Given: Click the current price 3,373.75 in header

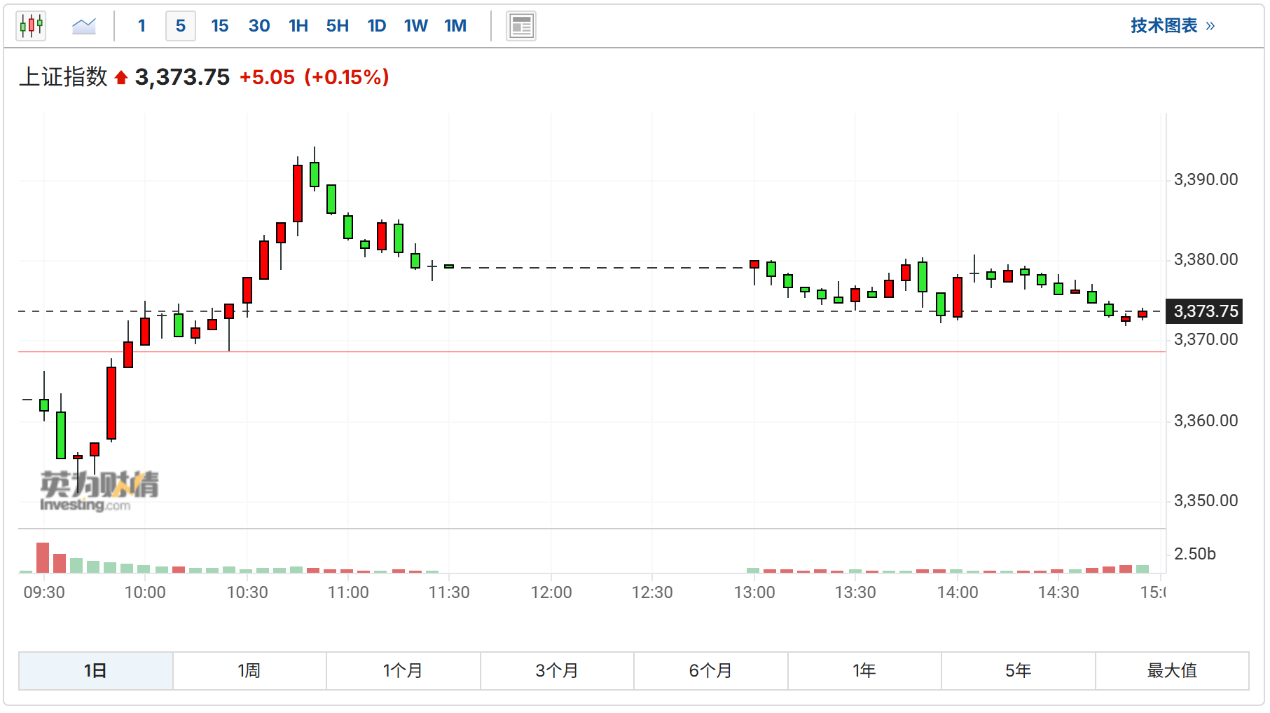Looking at the screenshot, I should tap(182, 77).
